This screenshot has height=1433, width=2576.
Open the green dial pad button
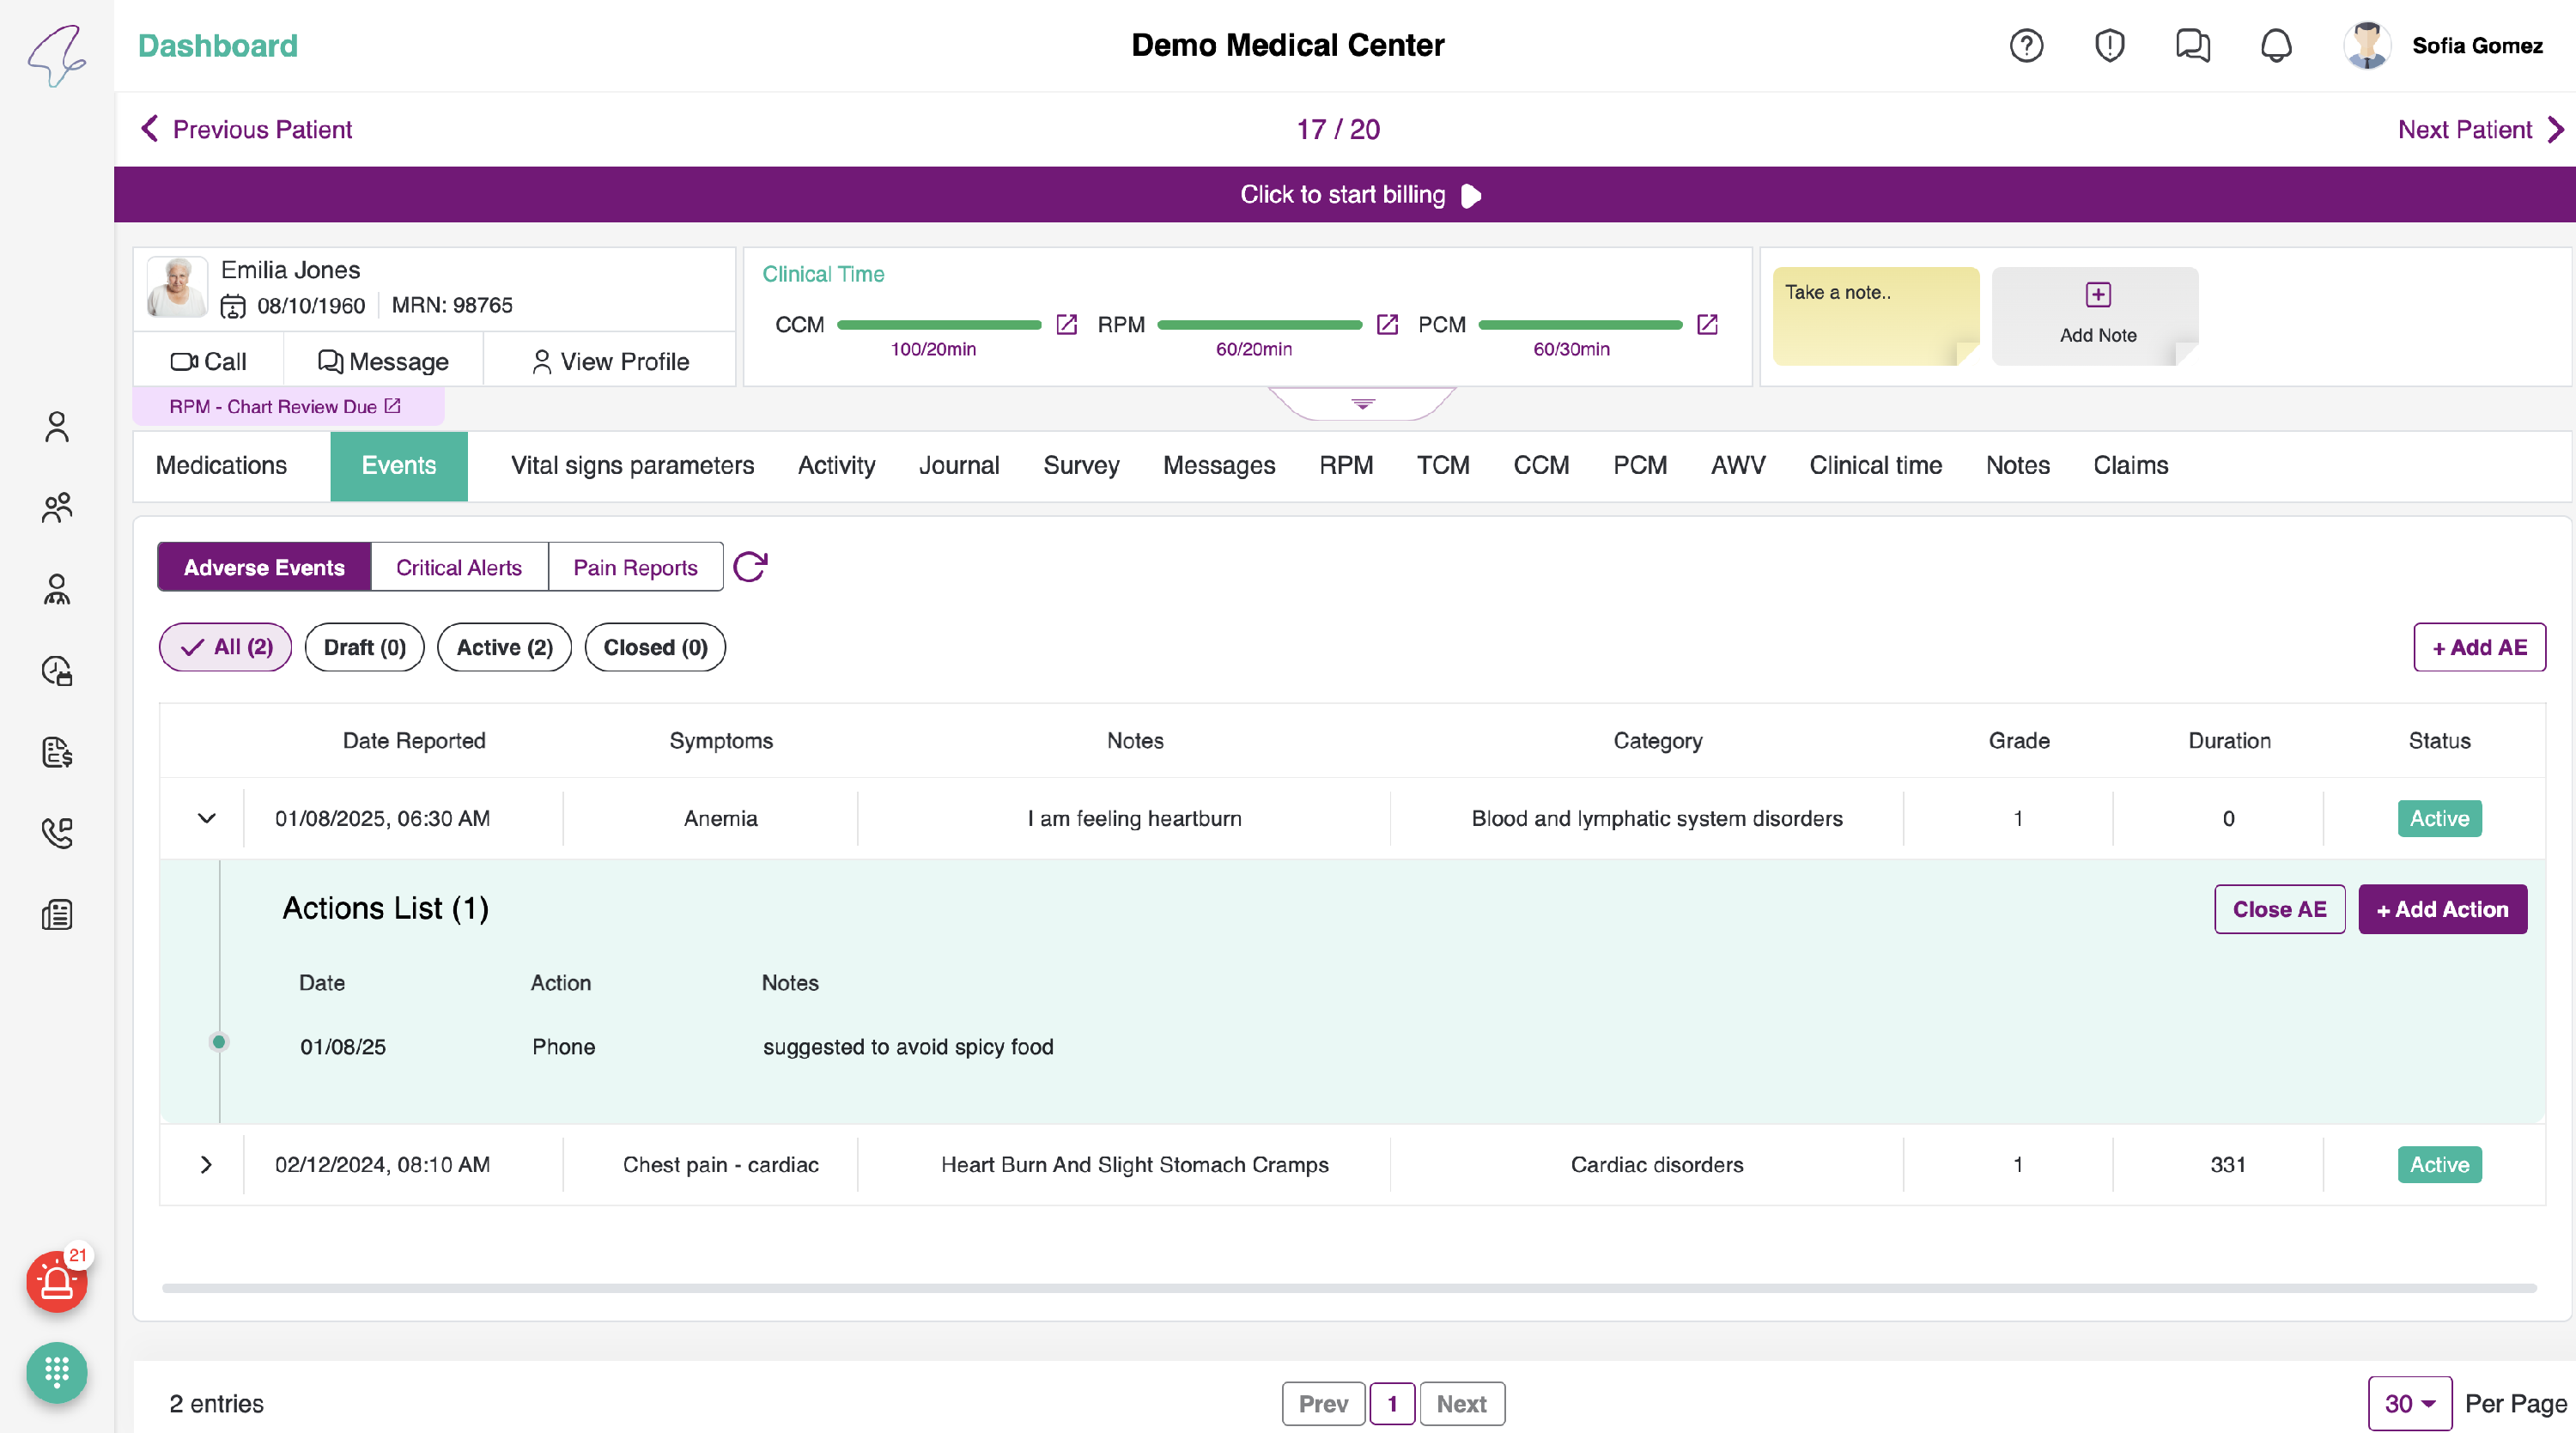pos(56,1372)
